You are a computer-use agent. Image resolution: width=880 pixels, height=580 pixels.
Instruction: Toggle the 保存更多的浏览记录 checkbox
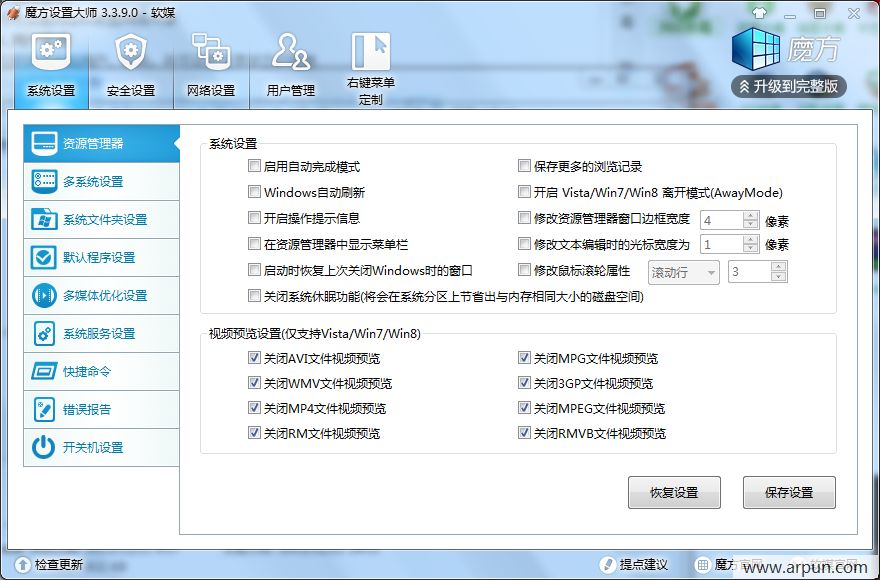(x=525, y=166)
